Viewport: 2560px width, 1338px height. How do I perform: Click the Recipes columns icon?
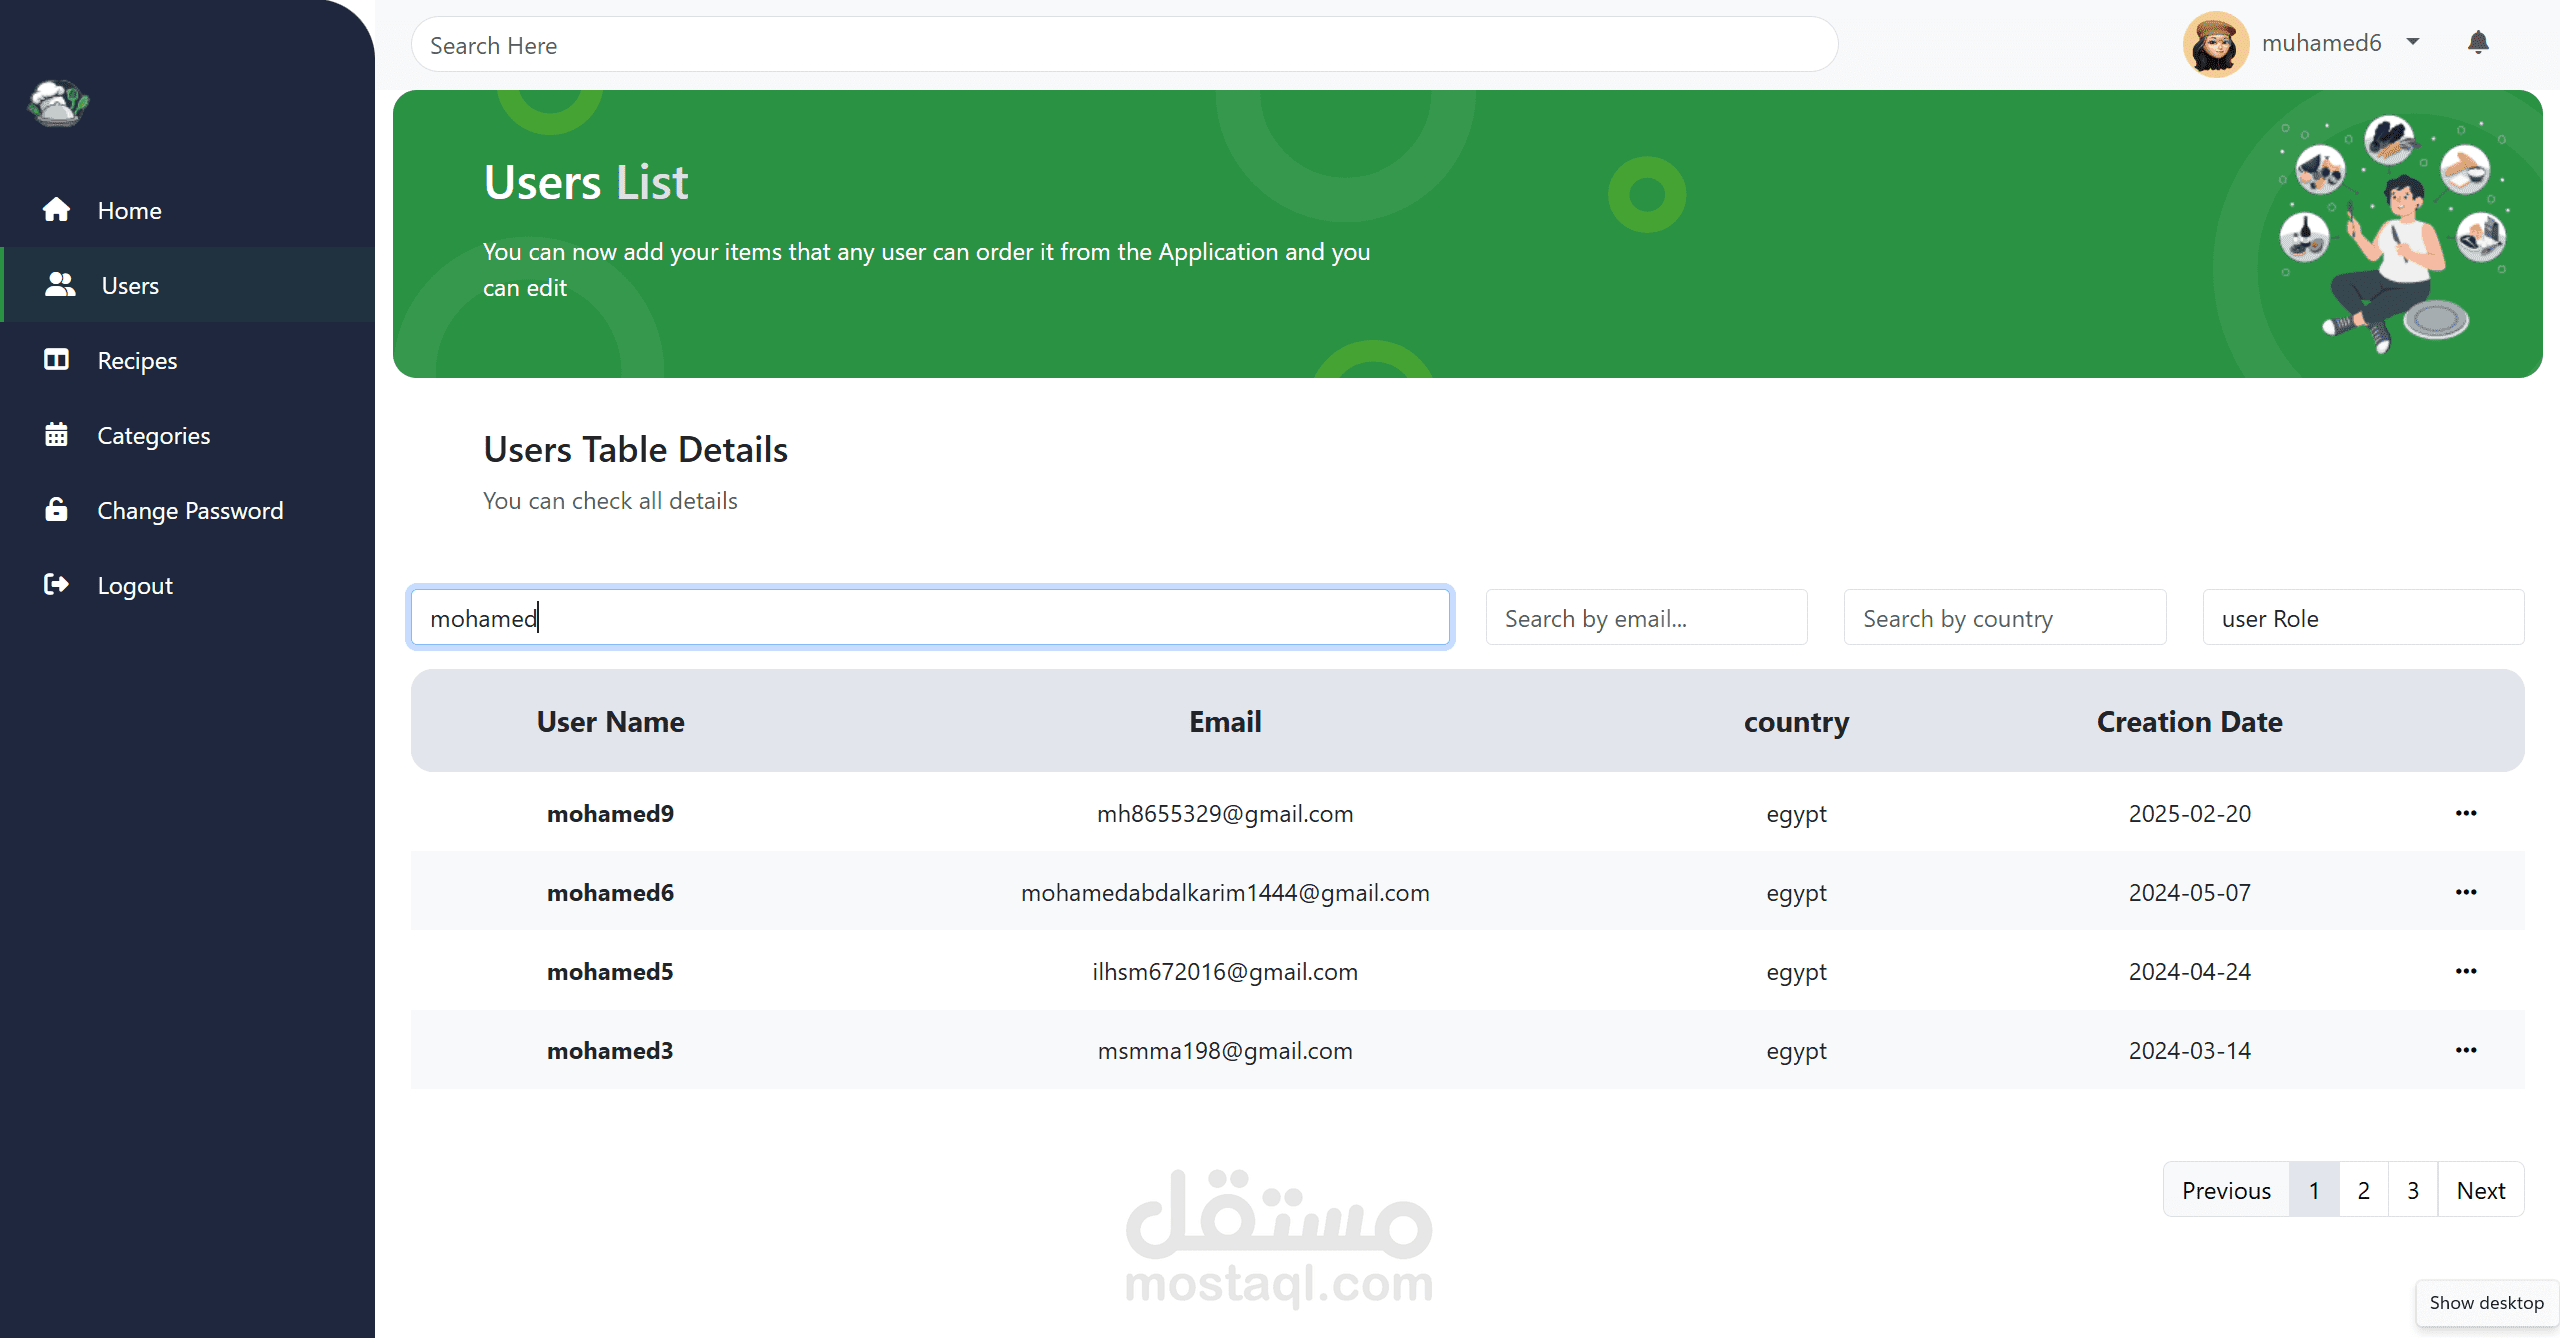[x=56, y=359]
